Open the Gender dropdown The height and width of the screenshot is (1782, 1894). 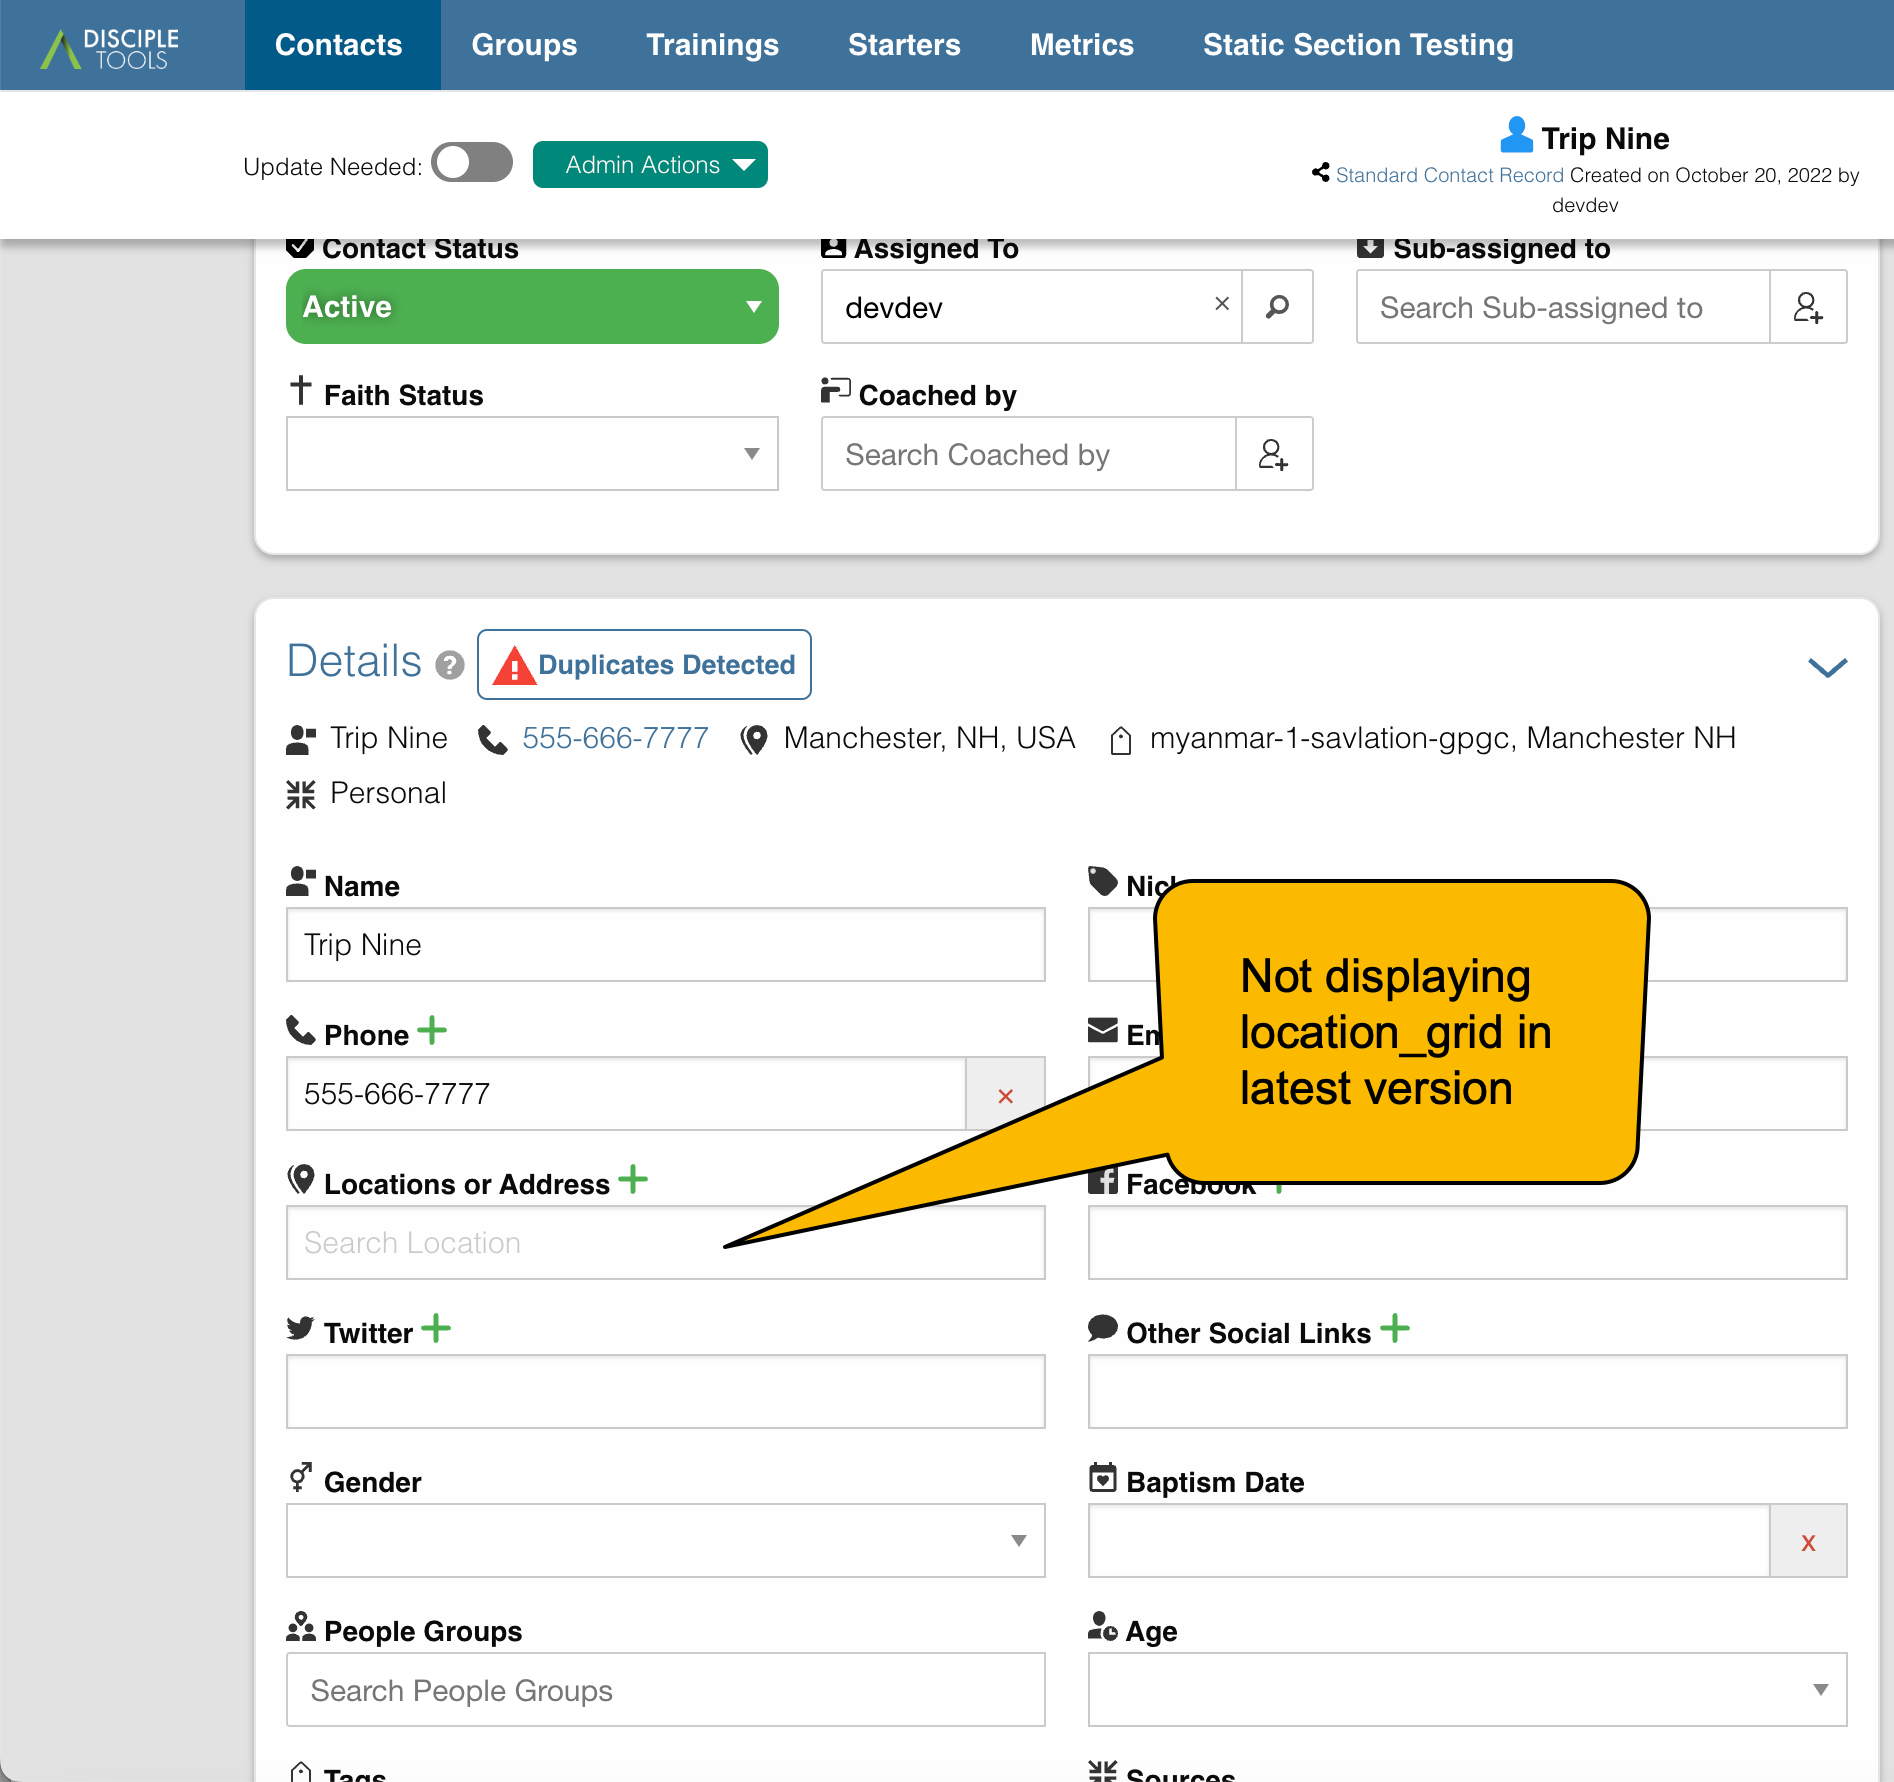tap(666, 1540)
